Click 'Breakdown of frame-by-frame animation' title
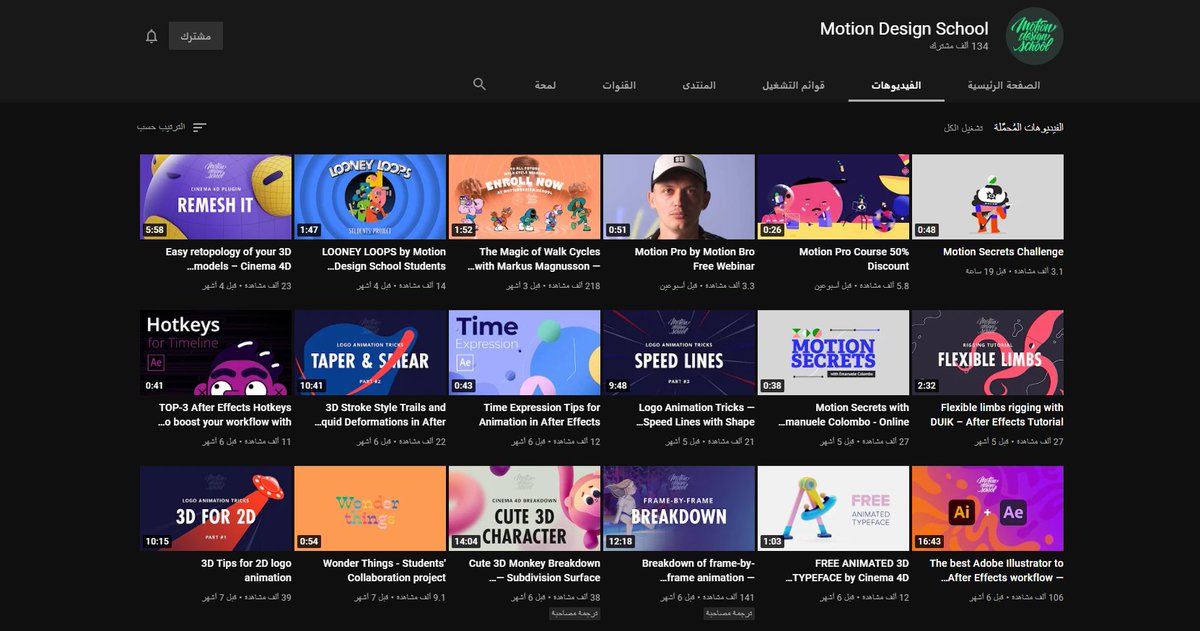Image resolution: width=1200 pixels, height=631 pixels. point(698,570)
